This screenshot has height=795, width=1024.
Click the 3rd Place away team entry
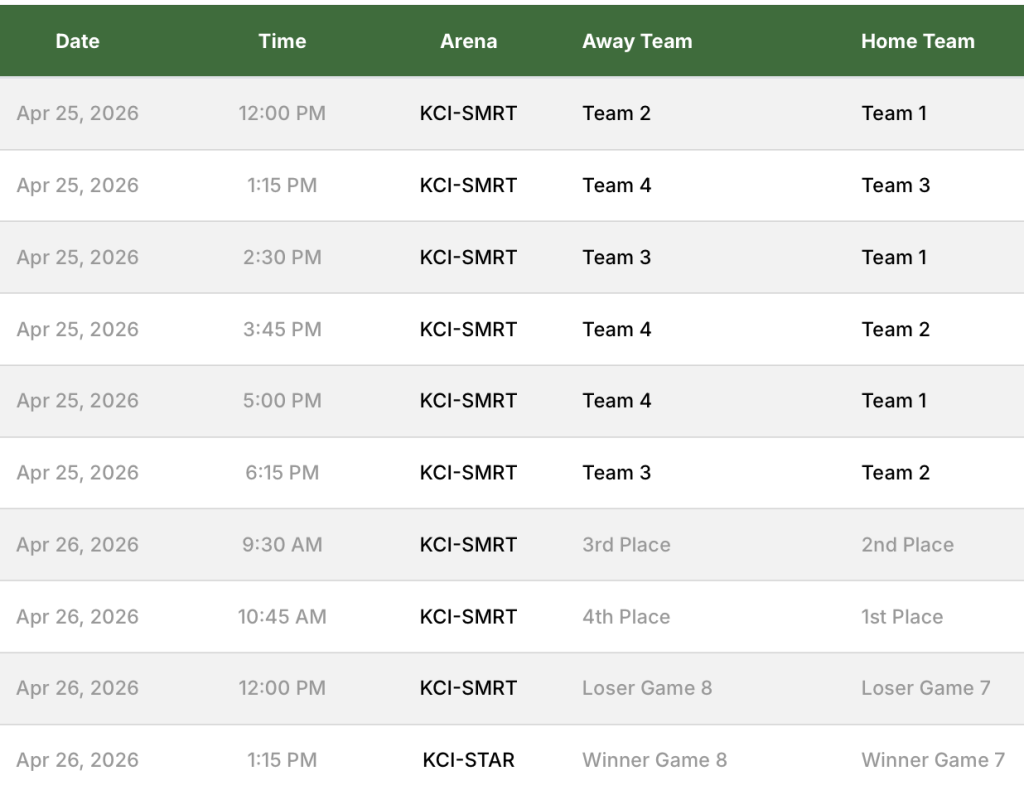[626, 545]
